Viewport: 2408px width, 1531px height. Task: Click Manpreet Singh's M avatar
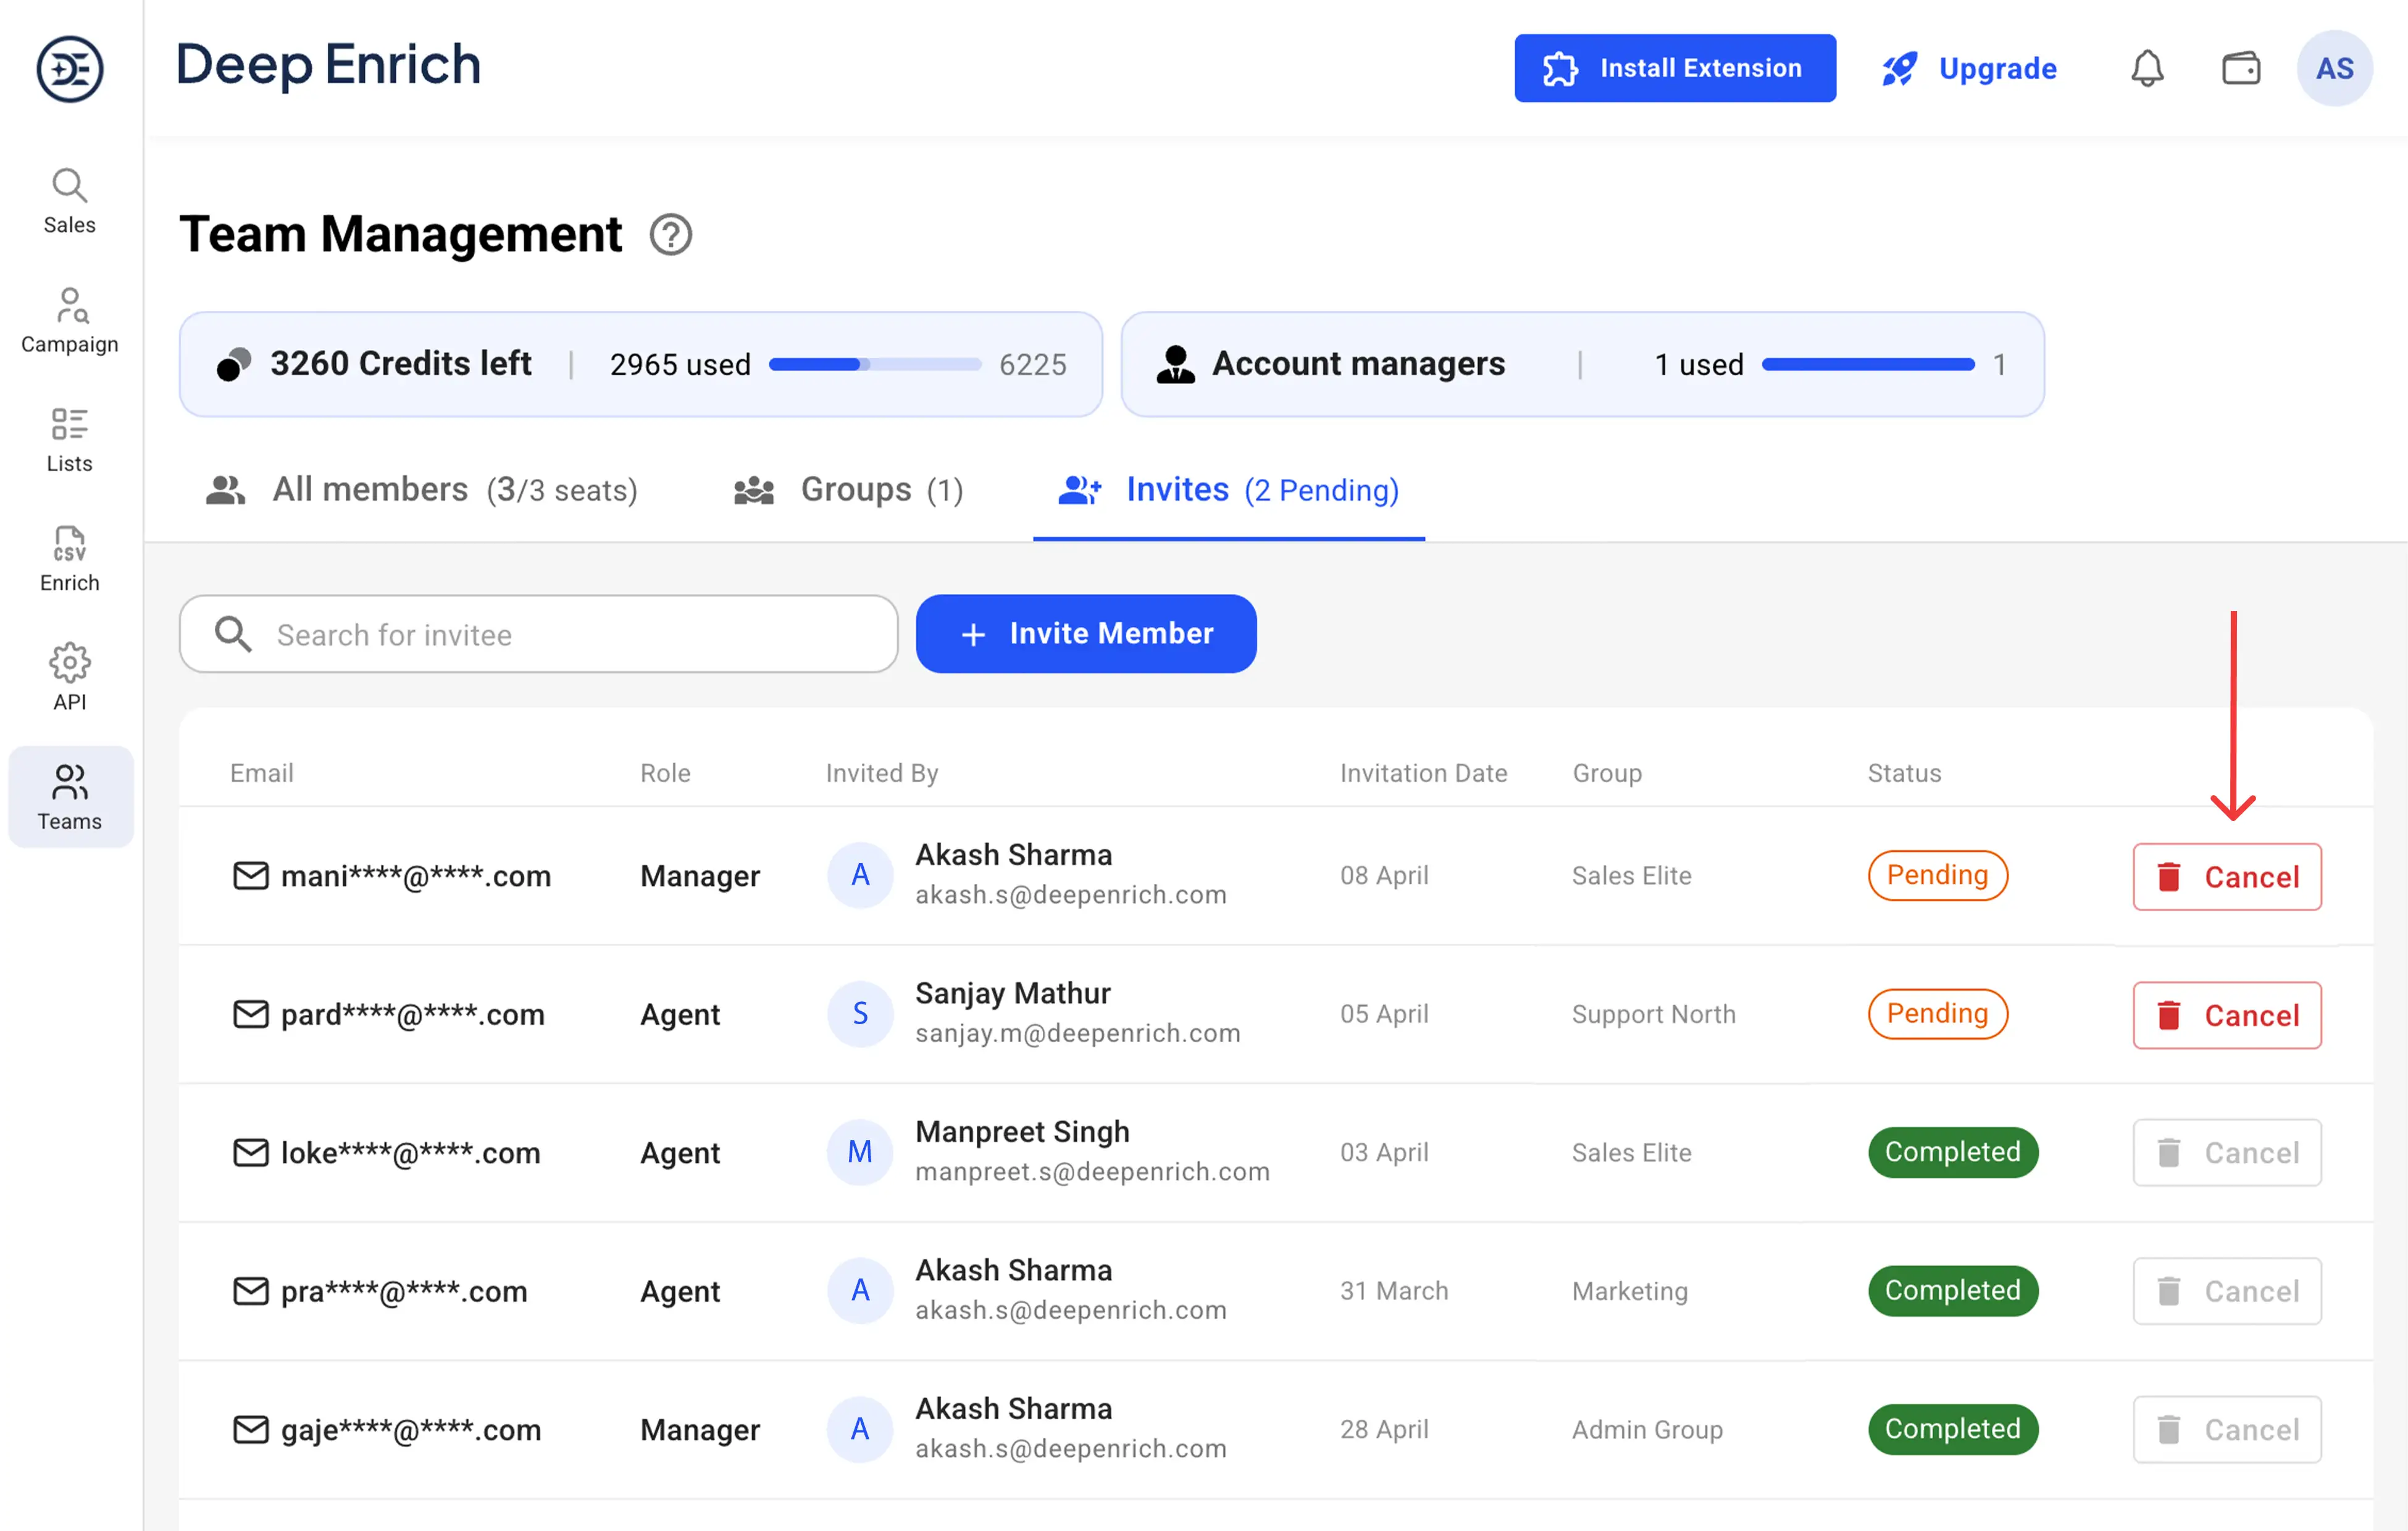point(860,1152)
